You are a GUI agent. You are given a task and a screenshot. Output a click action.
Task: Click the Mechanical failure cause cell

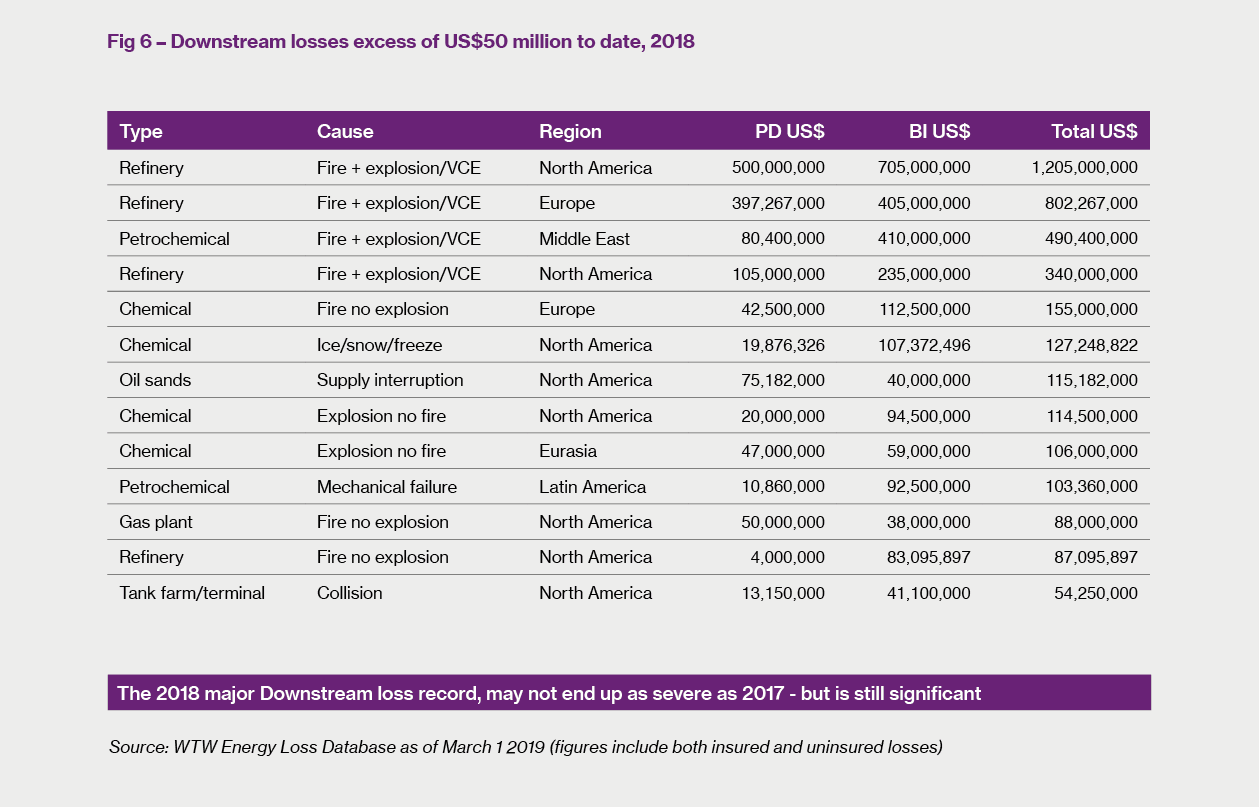(387, 487)
